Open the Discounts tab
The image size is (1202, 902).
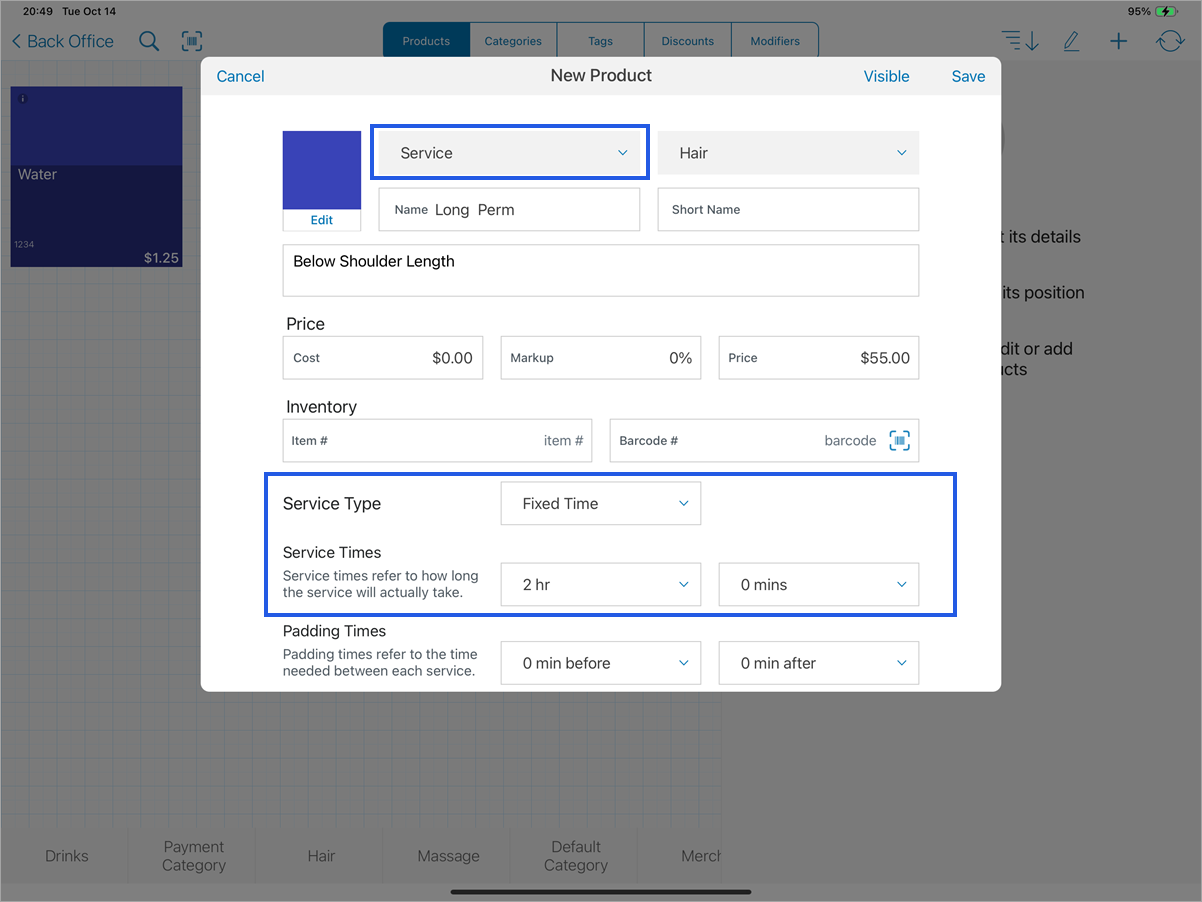pos(687,40)
